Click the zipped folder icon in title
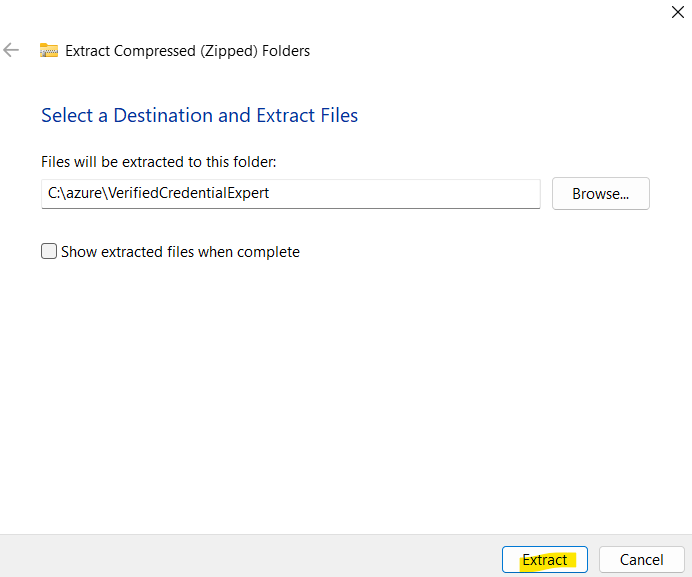Screen dimensions: 692x577 (x=49, y=50)
